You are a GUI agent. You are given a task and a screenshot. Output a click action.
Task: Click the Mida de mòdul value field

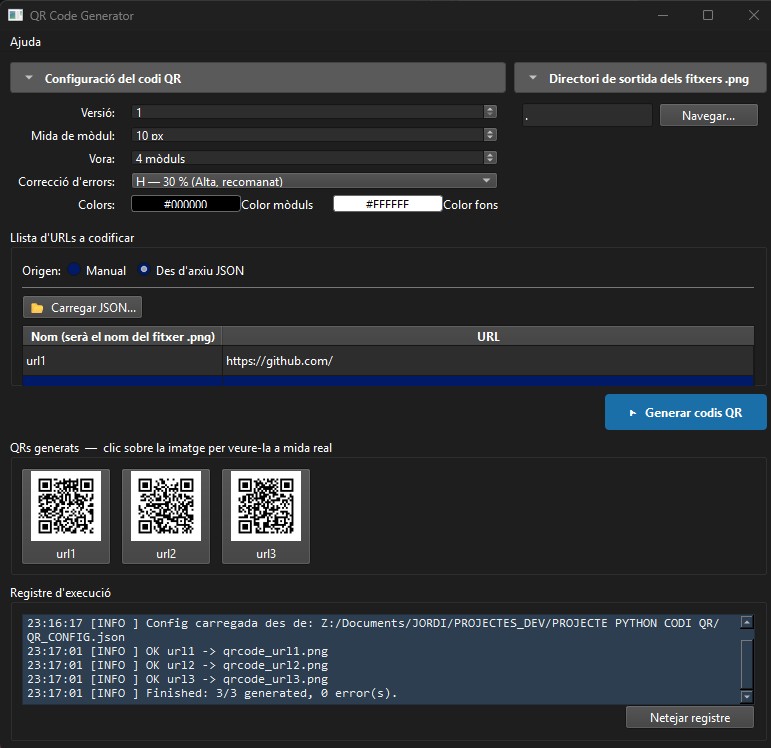pos(308,135)
